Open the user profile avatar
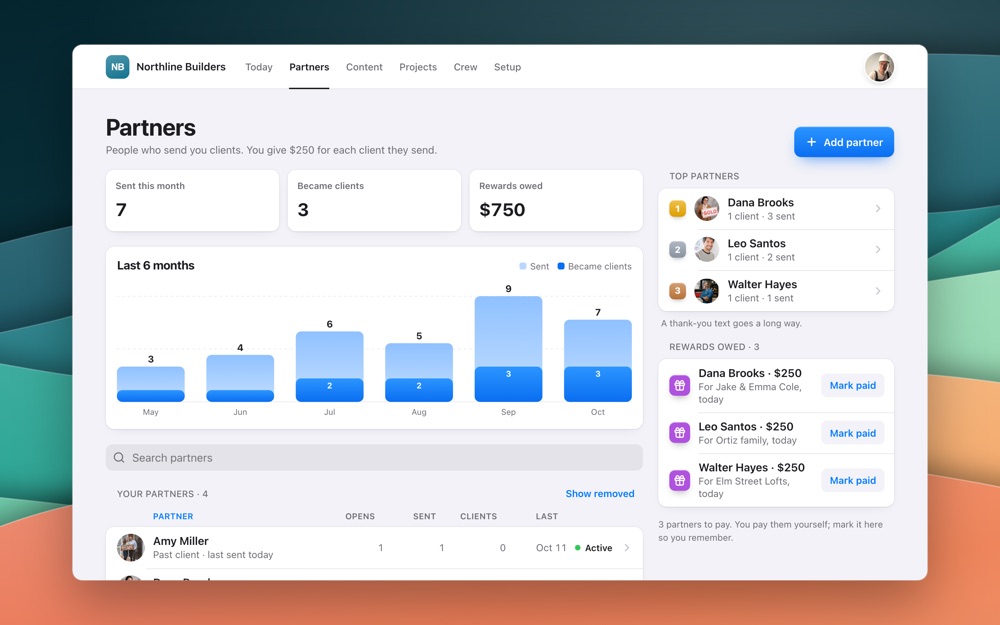The height and width of the screenshot is (625, 1000). click(879, 67)
